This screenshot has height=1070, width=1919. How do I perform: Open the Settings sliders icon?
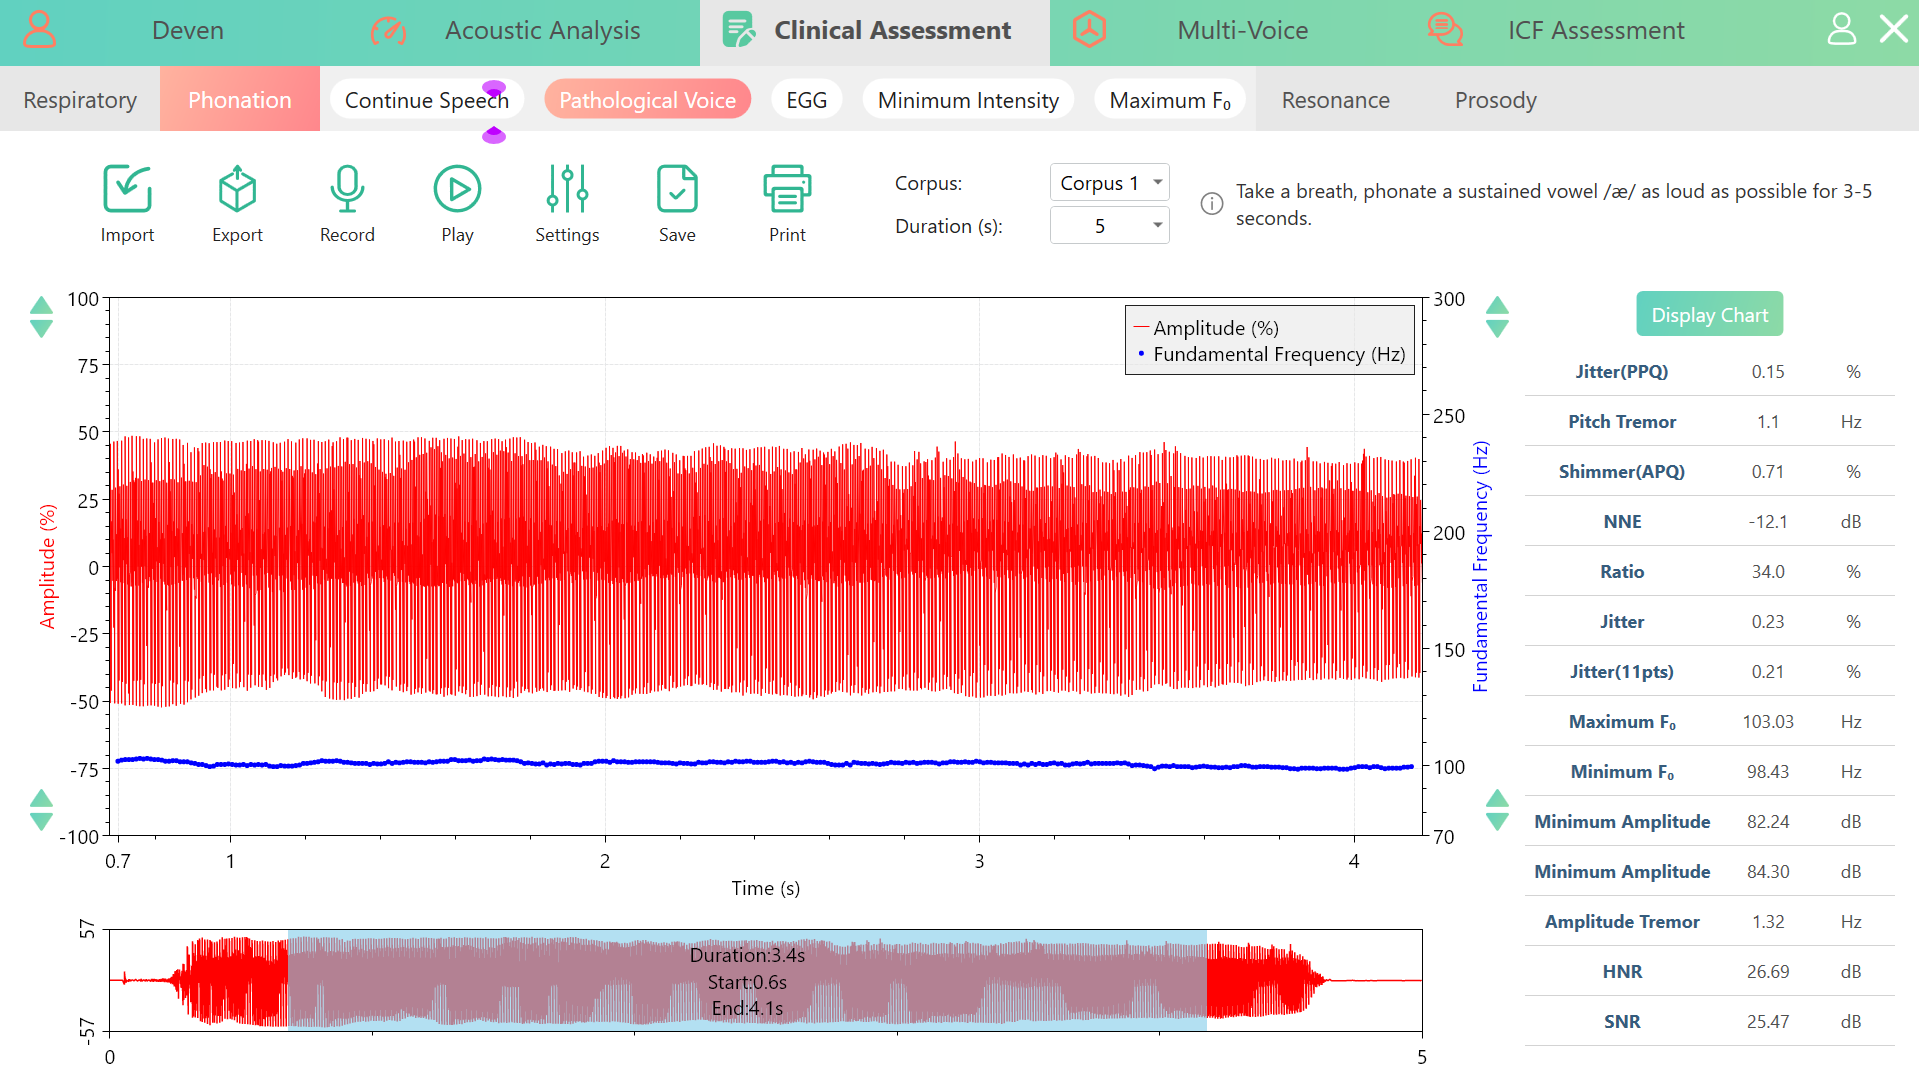point(567,189)
